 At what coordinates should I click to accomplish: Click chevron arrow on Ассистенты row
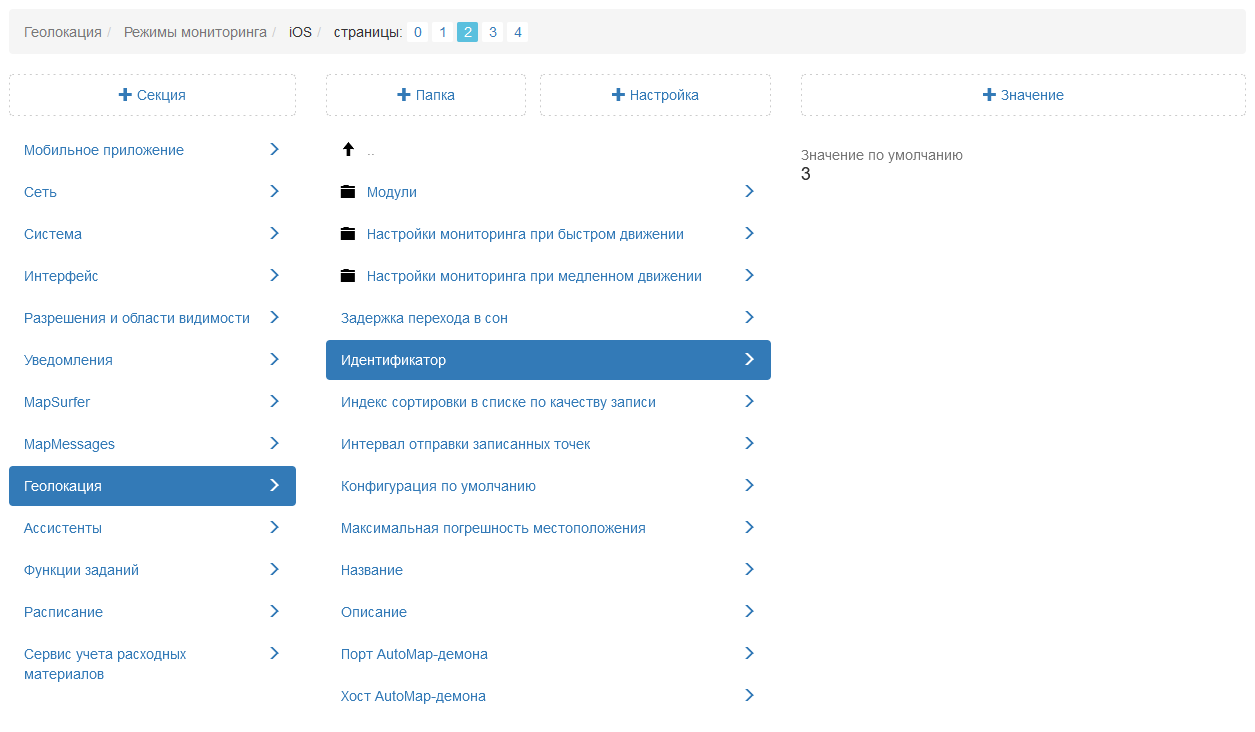(274, 527)
